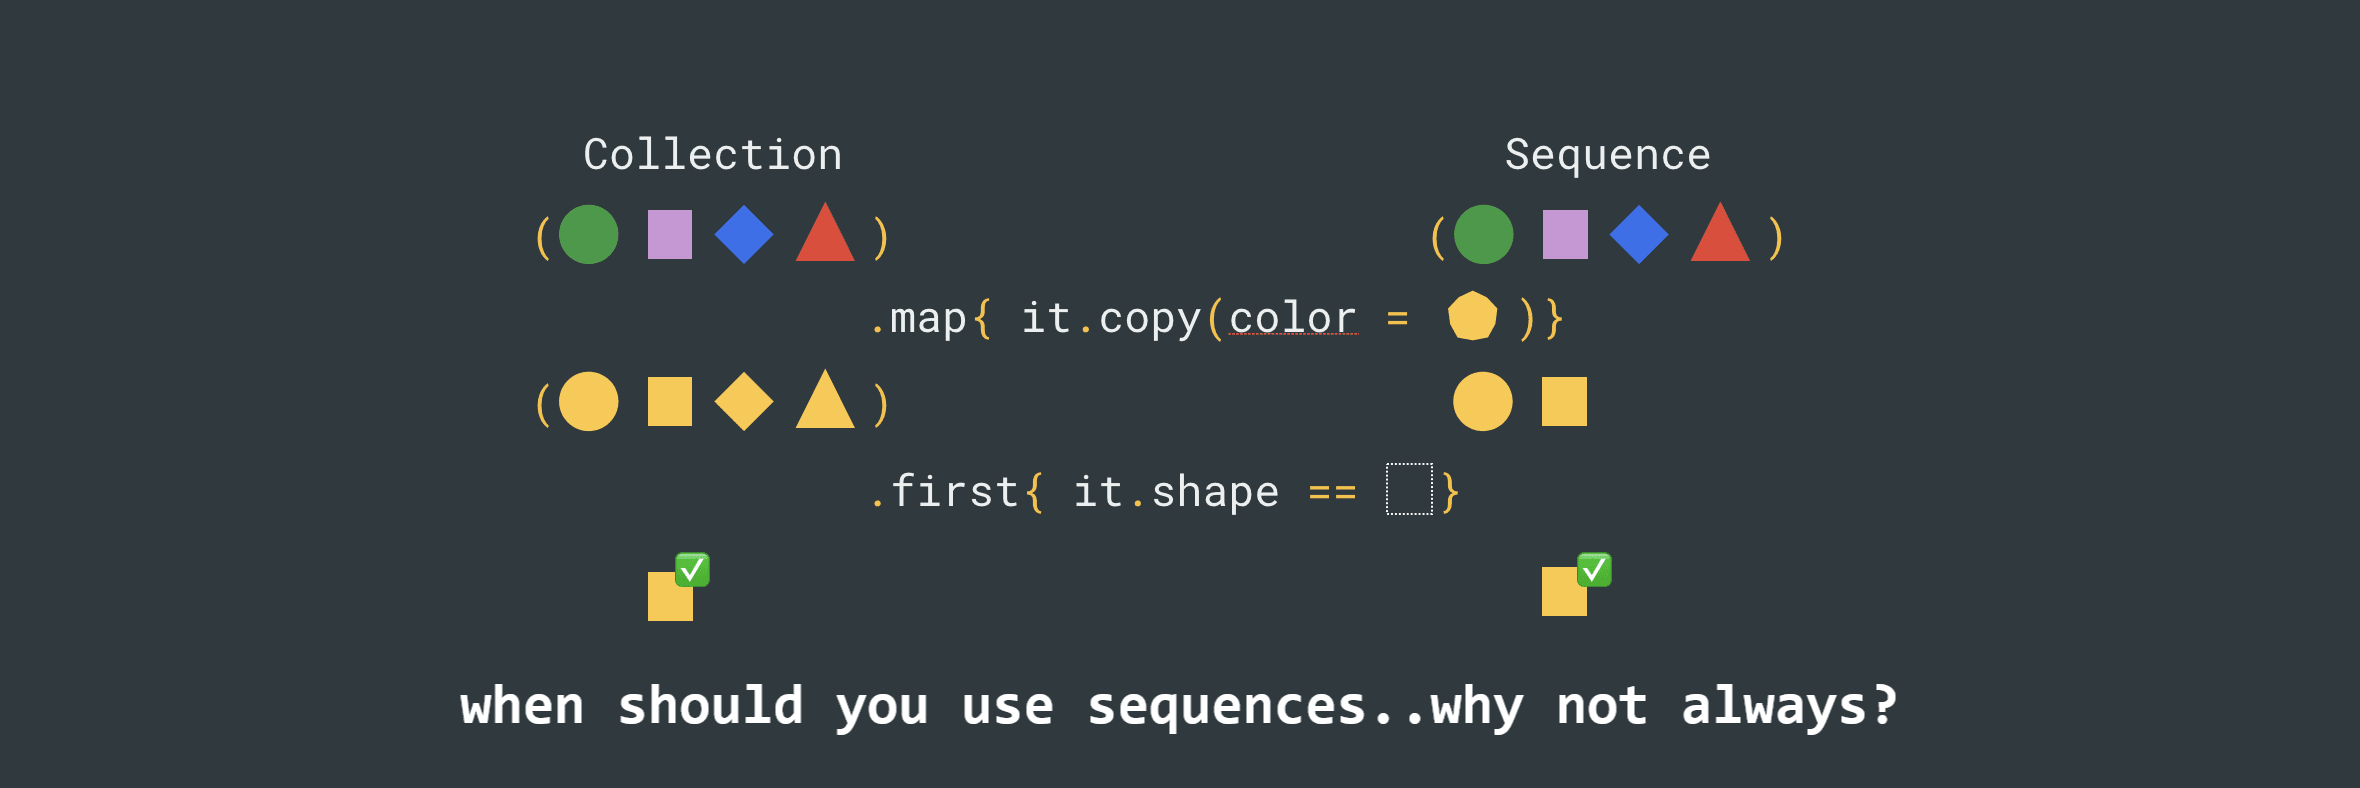Click the yellow heptagon color value in map

[x=1472, y=316]
